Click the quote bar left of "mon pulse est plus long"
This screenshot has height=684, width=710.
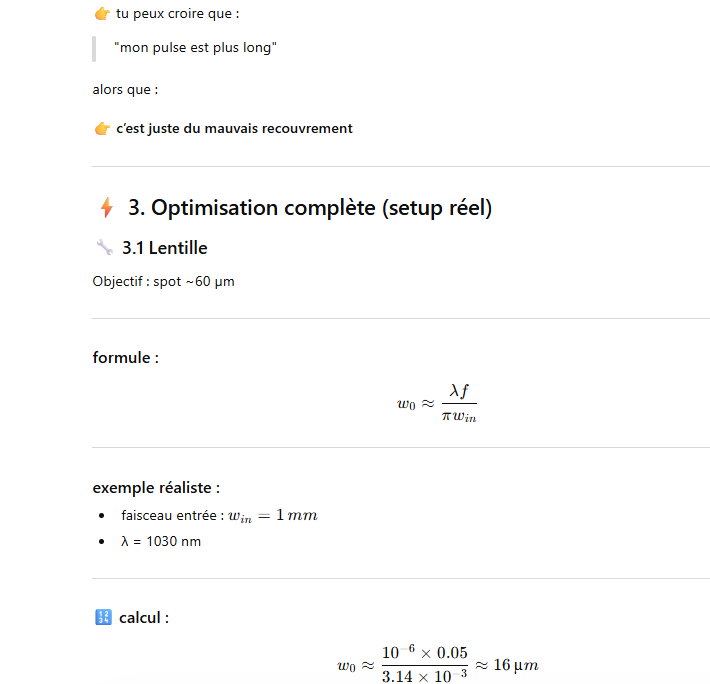(94, 48)
